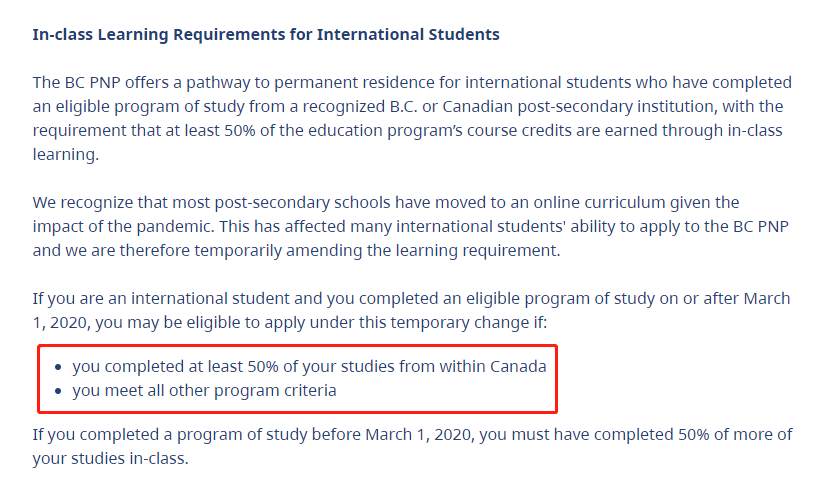Click the red highlighted box border

297,346
